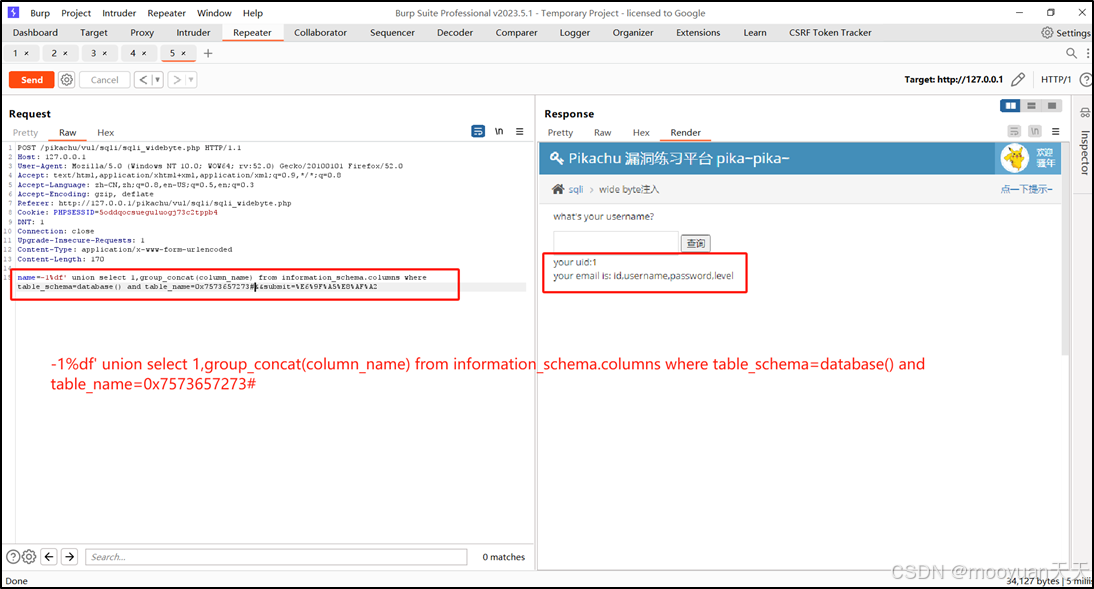Expand the next history dropdown arrow
Viewport: 1094px width, 589px height.
click(191, 80)
